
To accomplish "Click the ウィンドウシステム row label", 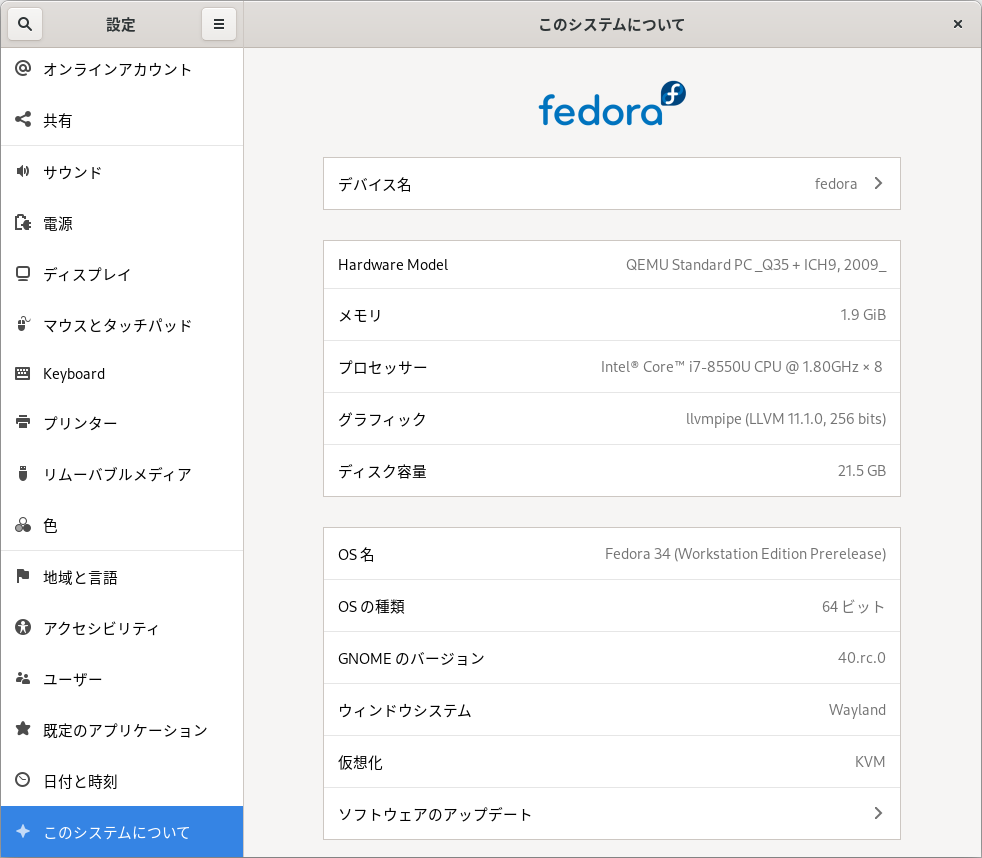I will (x=405, y=711).
